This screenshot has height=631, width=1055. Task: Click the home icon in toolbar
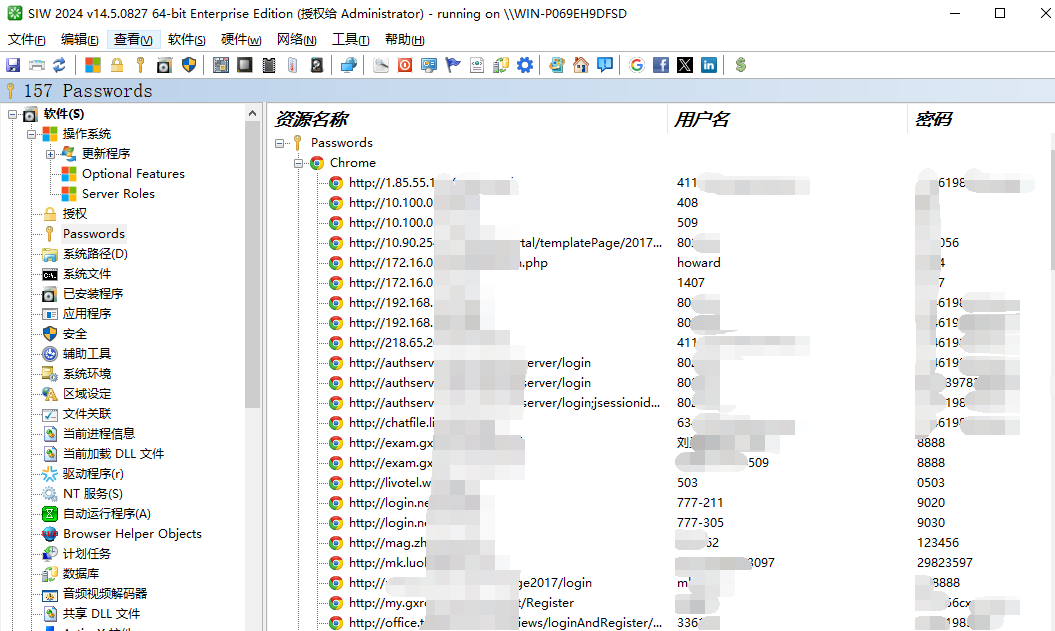581,65
